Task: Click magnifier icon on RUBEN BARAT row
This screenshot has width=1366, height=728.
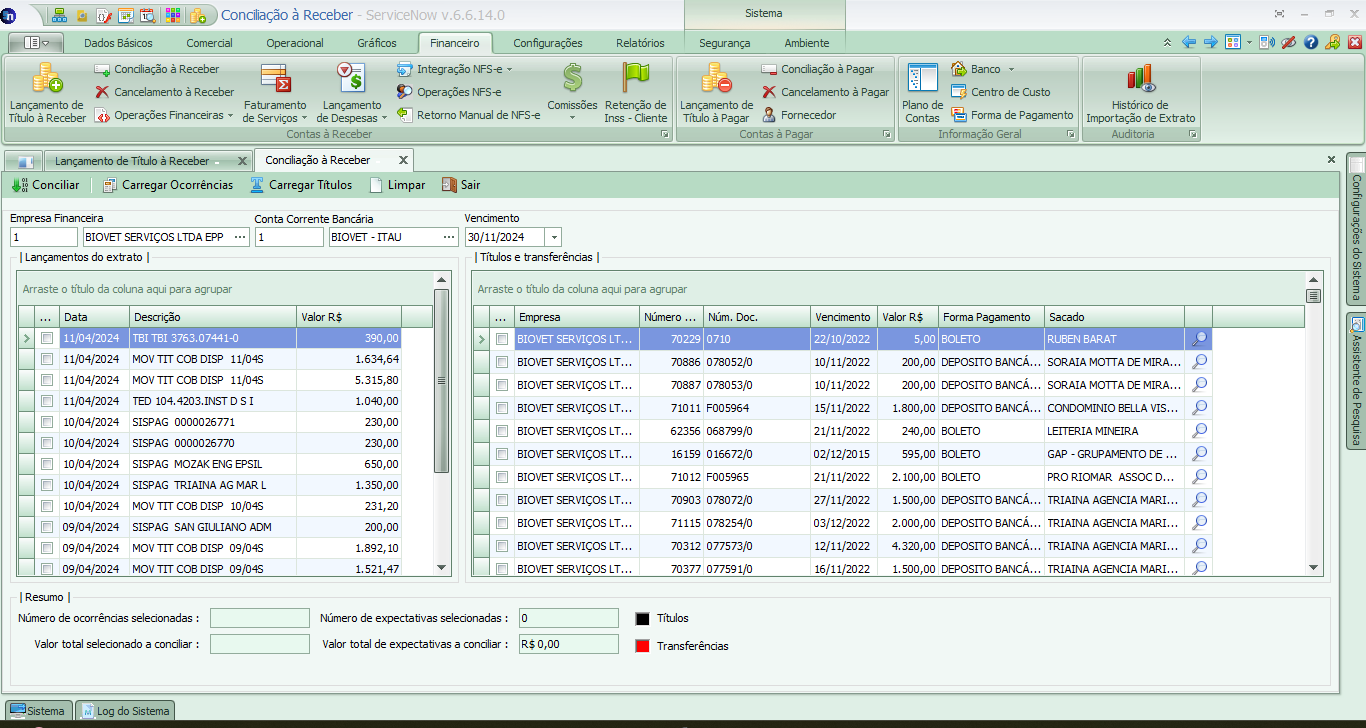Action: pyautogui.click(x=1199, y=339)
